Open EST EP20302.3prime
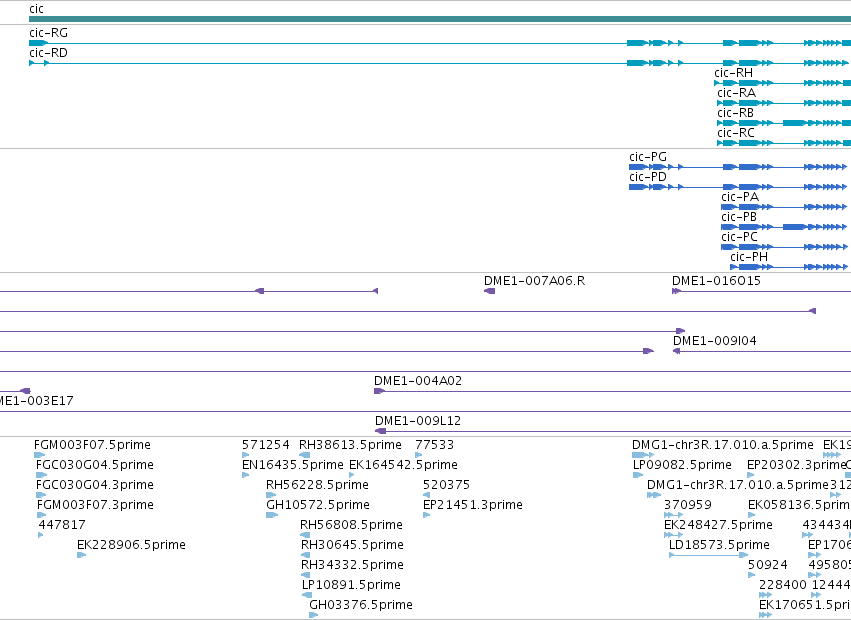 click(796, 465)
